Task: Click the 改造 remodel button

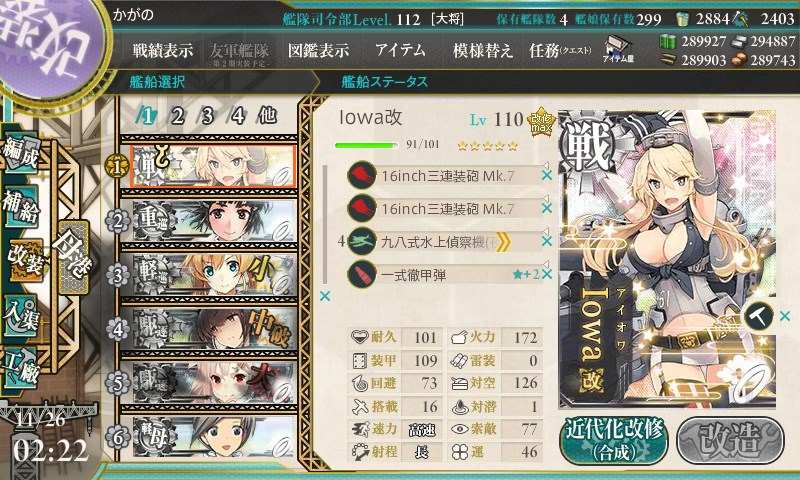Action: pos(730,440)
